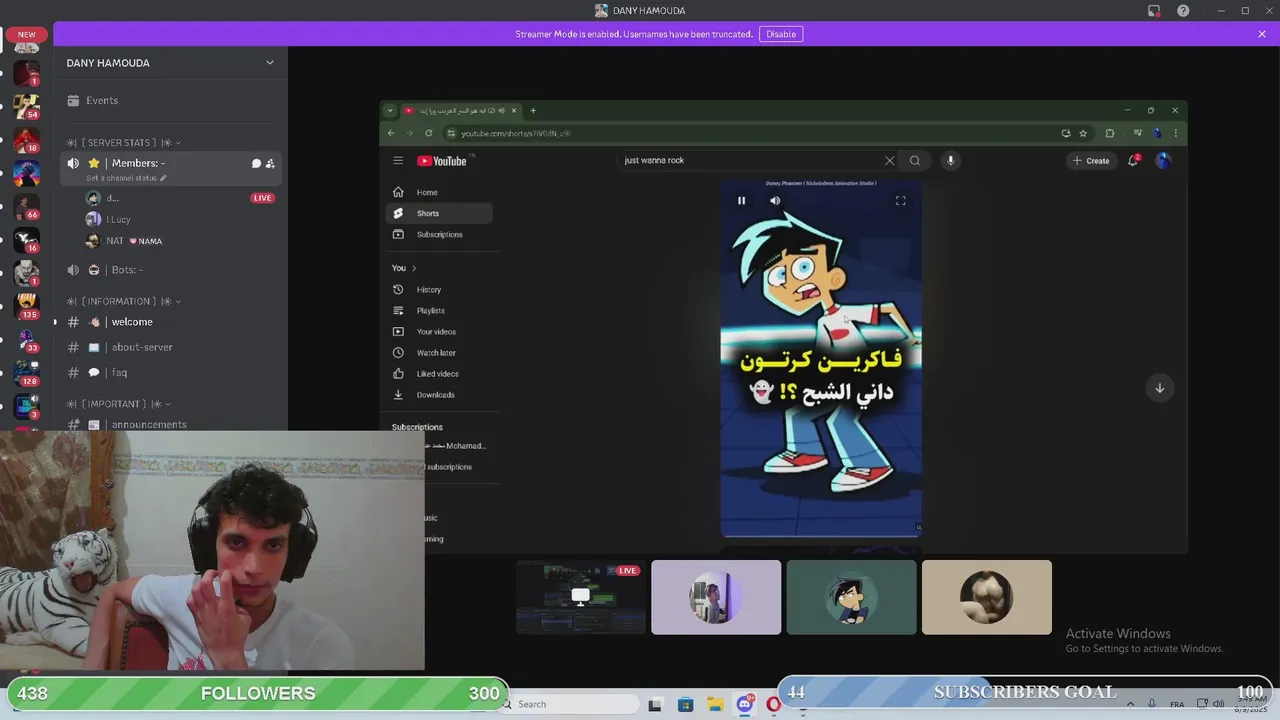Open Downloads in YouTube sidebar

pyautogui.click(x=438, y=394)
